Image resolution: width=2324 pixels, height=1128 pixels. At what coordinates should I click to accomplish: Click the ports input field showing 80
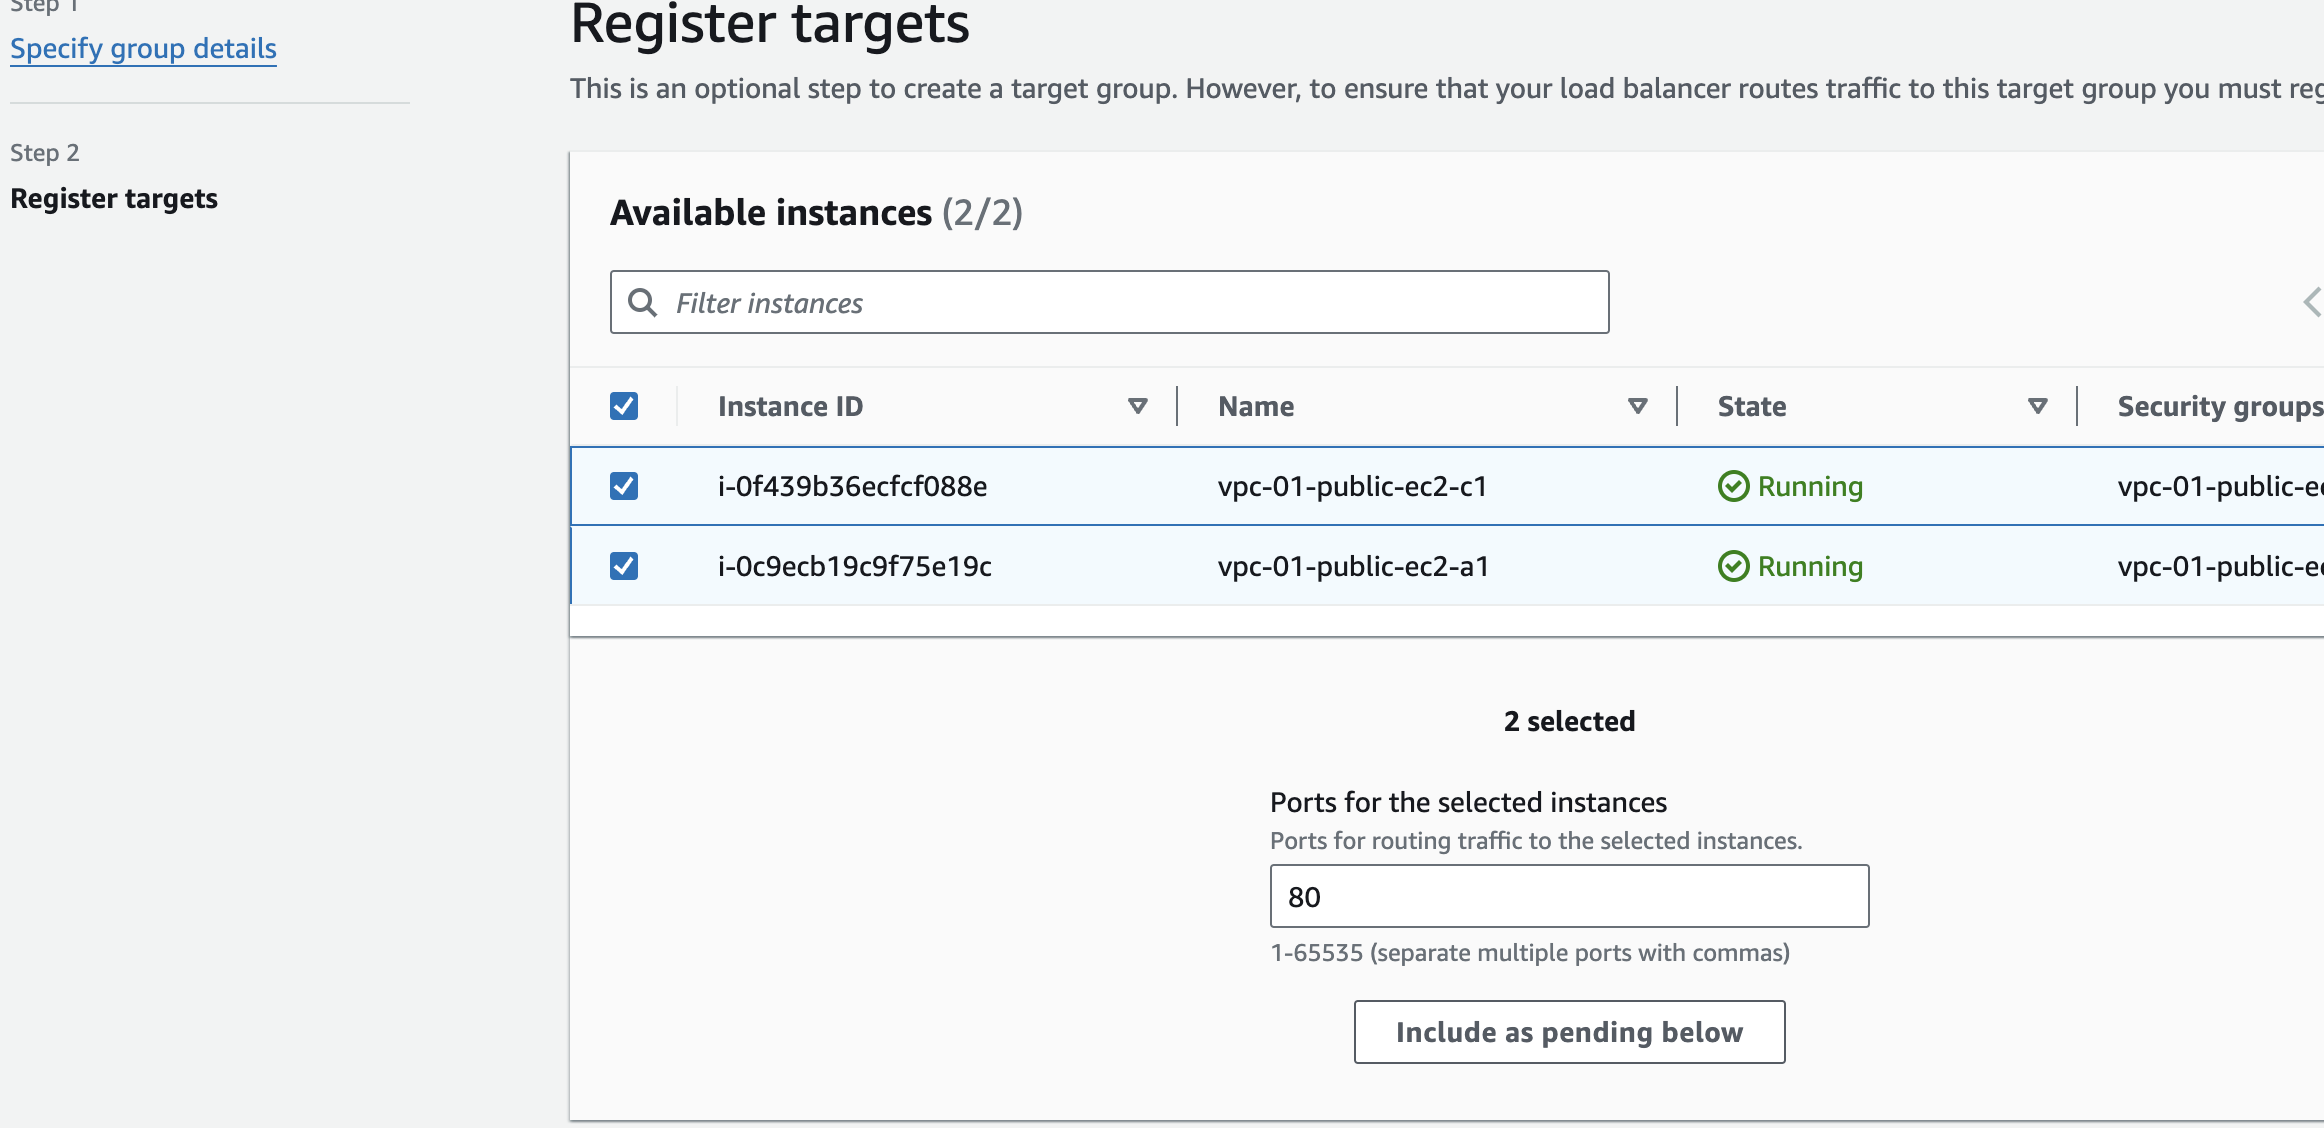click(1568, 896)
